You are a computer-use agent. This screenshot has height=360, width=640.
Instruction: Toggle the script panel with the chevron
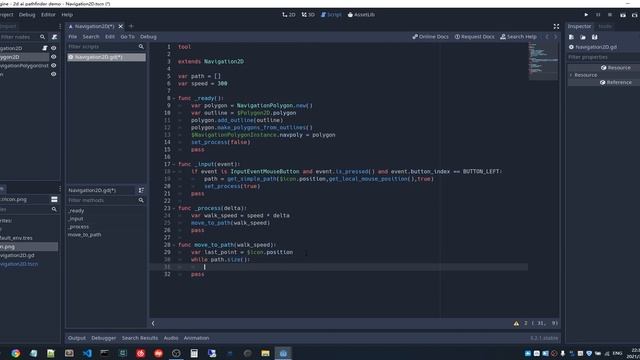pyautogui.click(x=153, y=324)
